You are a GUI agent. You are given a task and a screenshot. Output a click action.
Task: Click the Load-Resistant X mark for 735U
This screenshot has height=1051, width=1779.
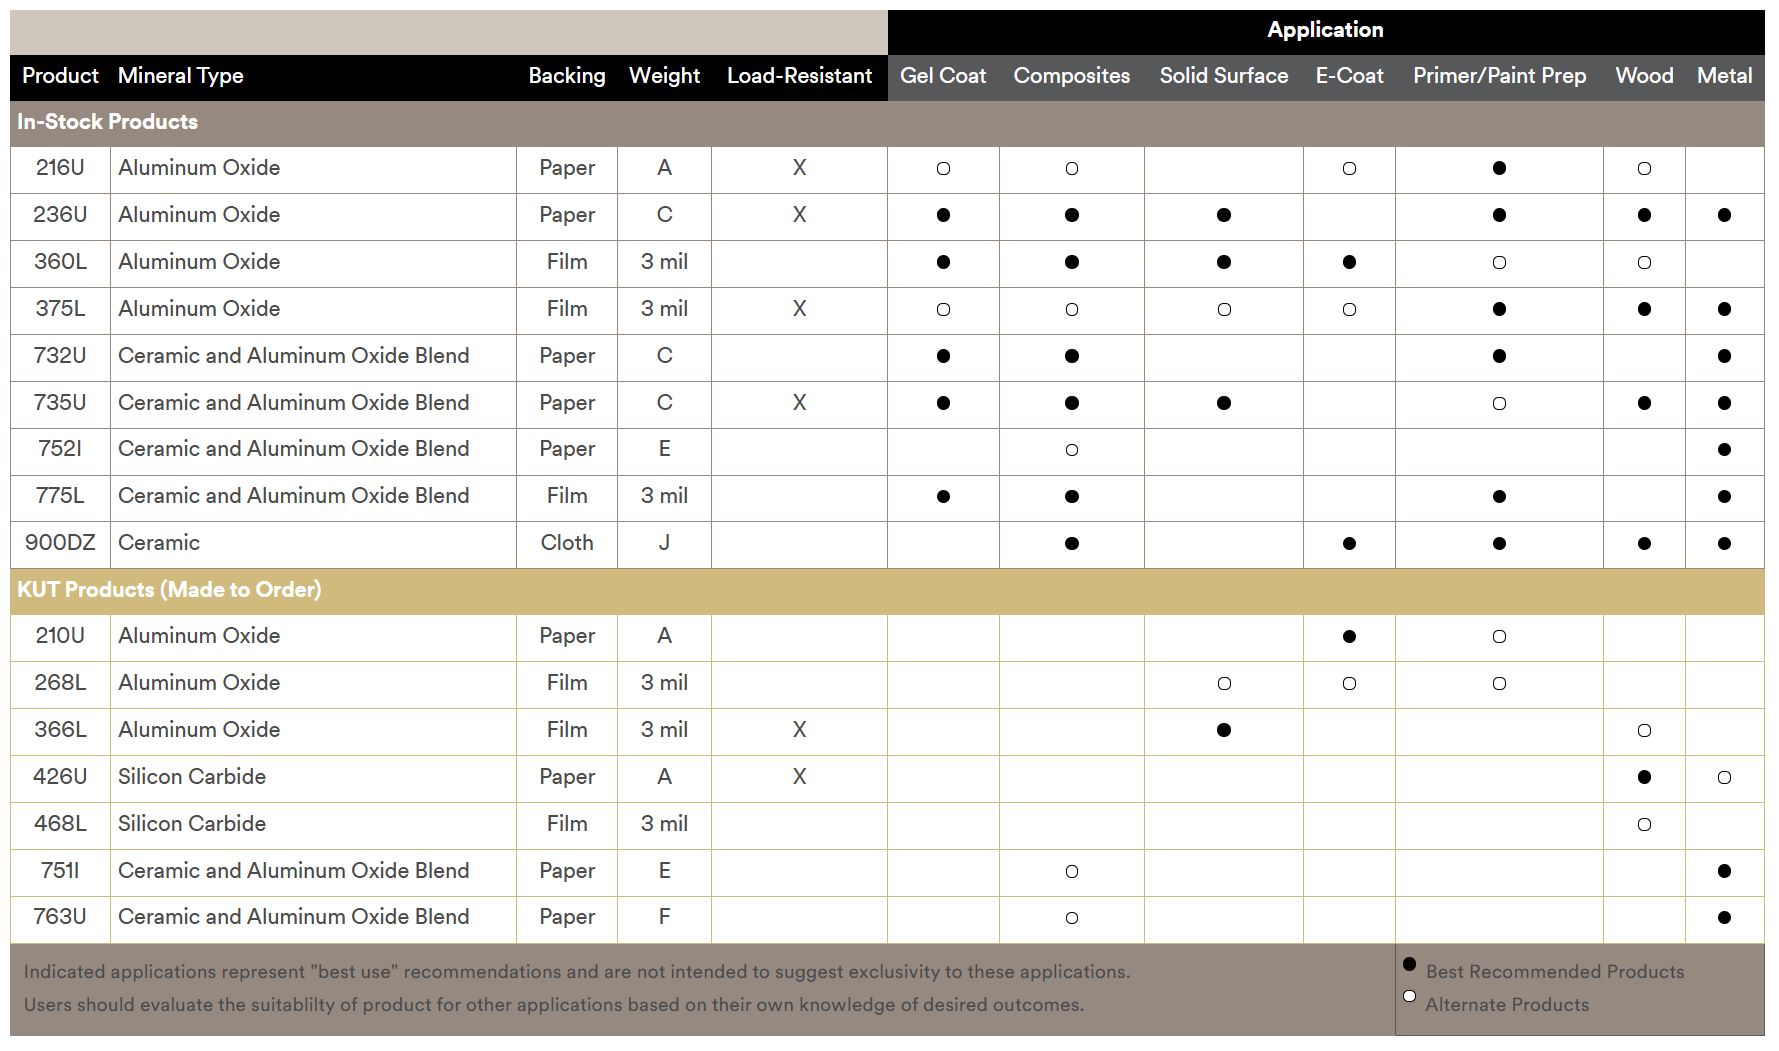tap(798, 403)
